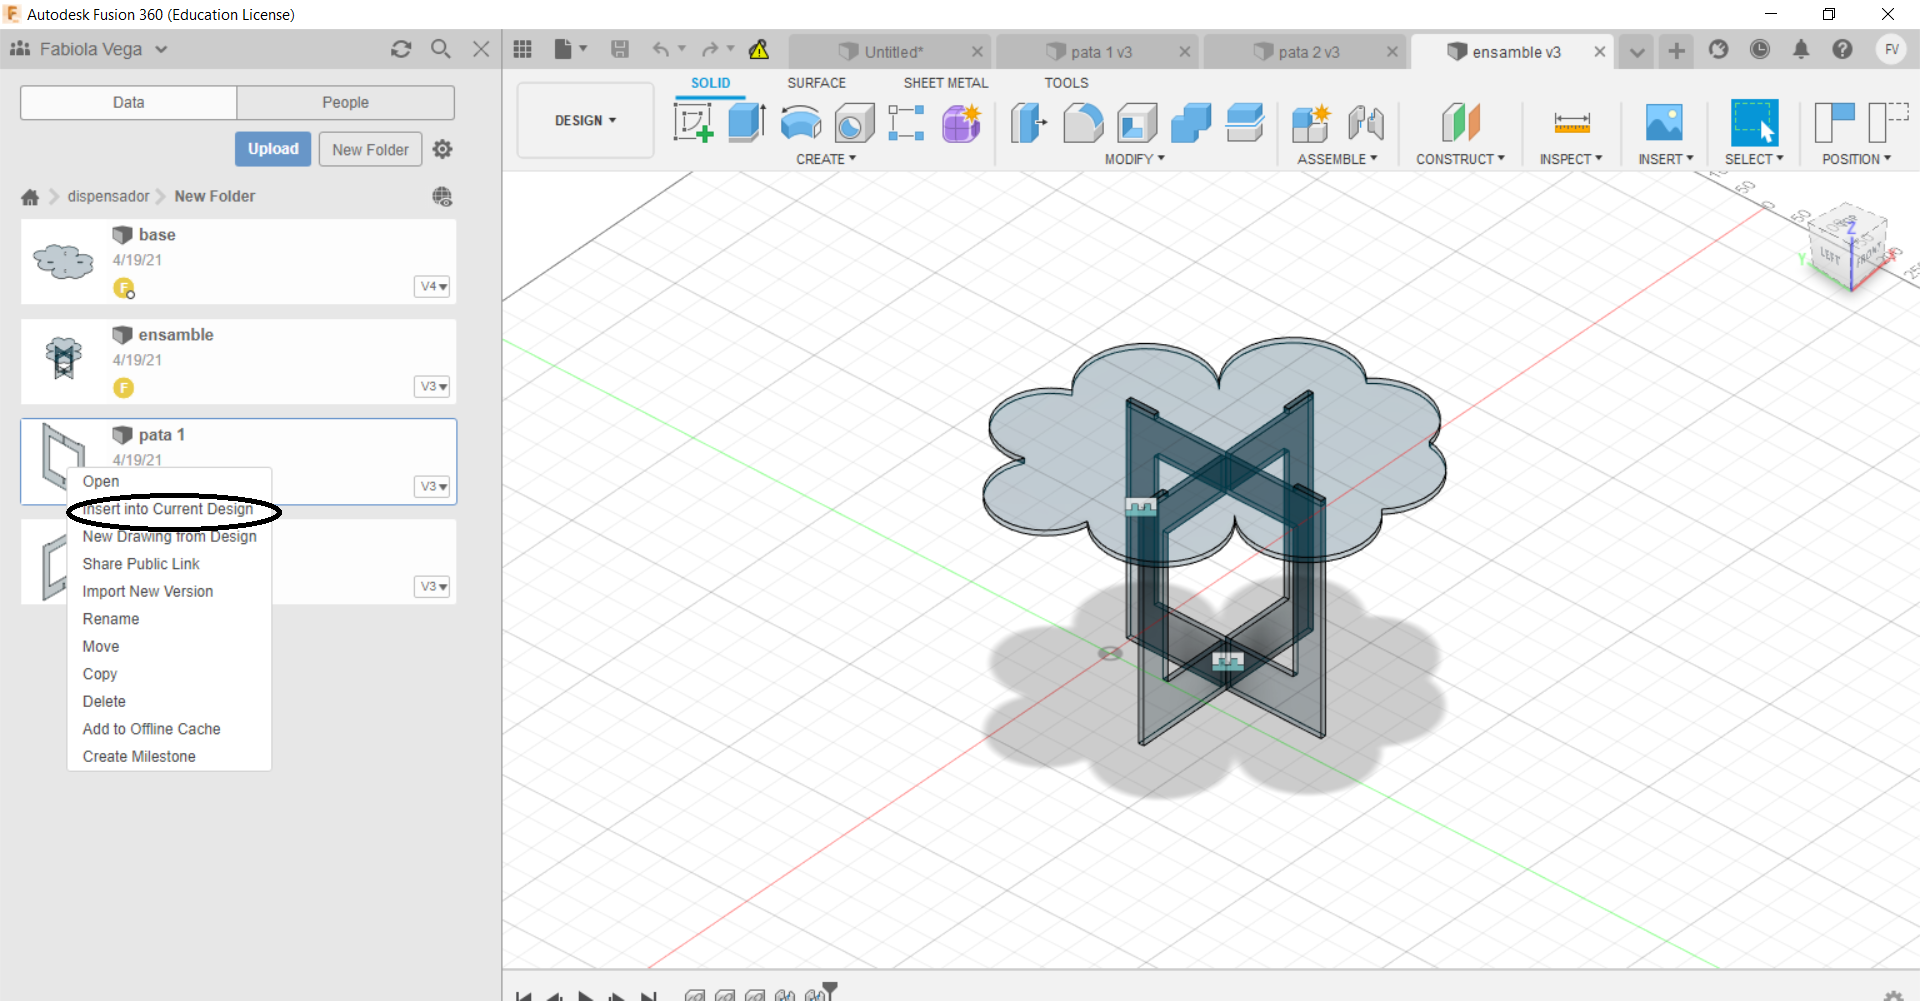The width and height of the screenshot is (1920, 1001).
Task: Save the current design
Action: (620, 49)
